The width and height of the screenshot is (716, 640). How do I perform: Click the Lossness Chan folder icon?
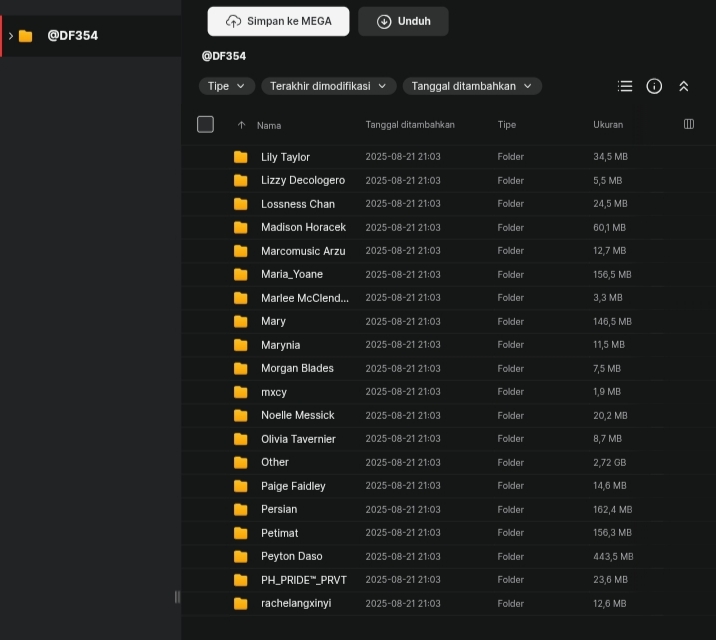pyautogui.click(x=241, y=204)
